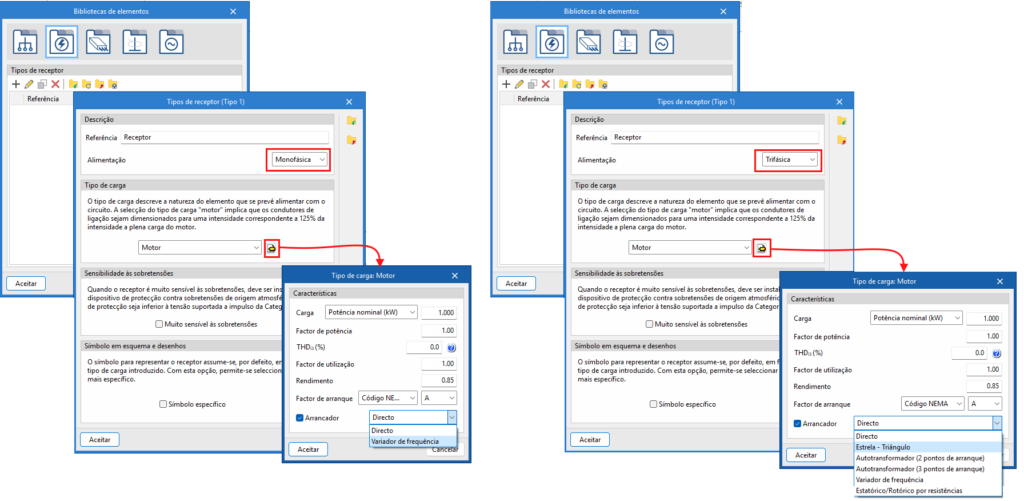Open 'Potência nominal (kW)' dropdown in the Monofásica motor dialog
The height and width of the screenshot is (501, 1024).
pos(372,312)
